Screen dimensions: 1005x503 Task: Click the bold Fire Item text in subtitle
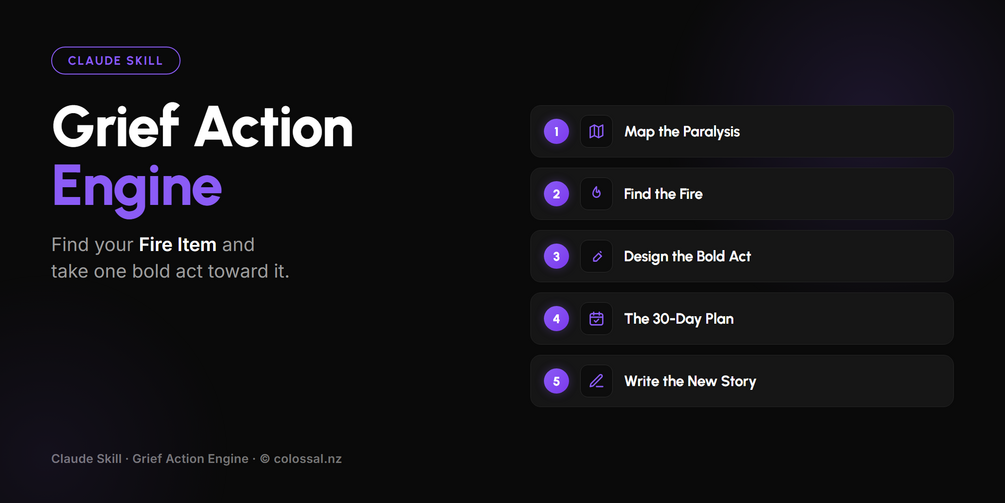tap(178, 245)
